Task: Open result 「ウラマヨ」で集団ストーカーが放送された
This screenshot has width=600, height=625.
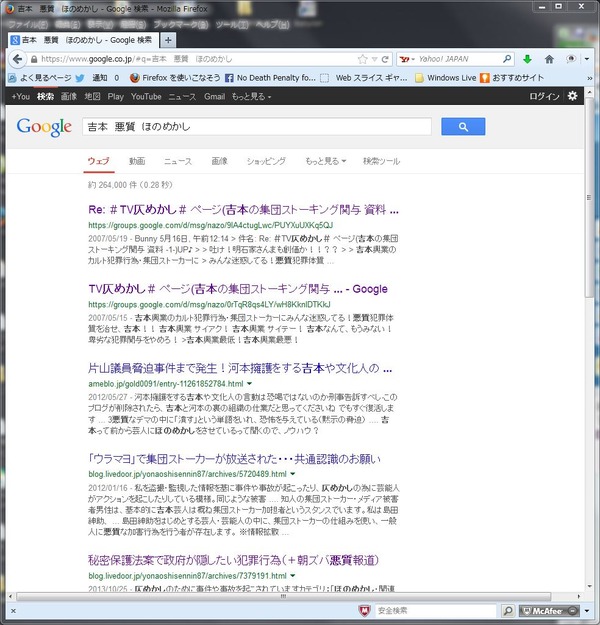Action: [234, 459]
